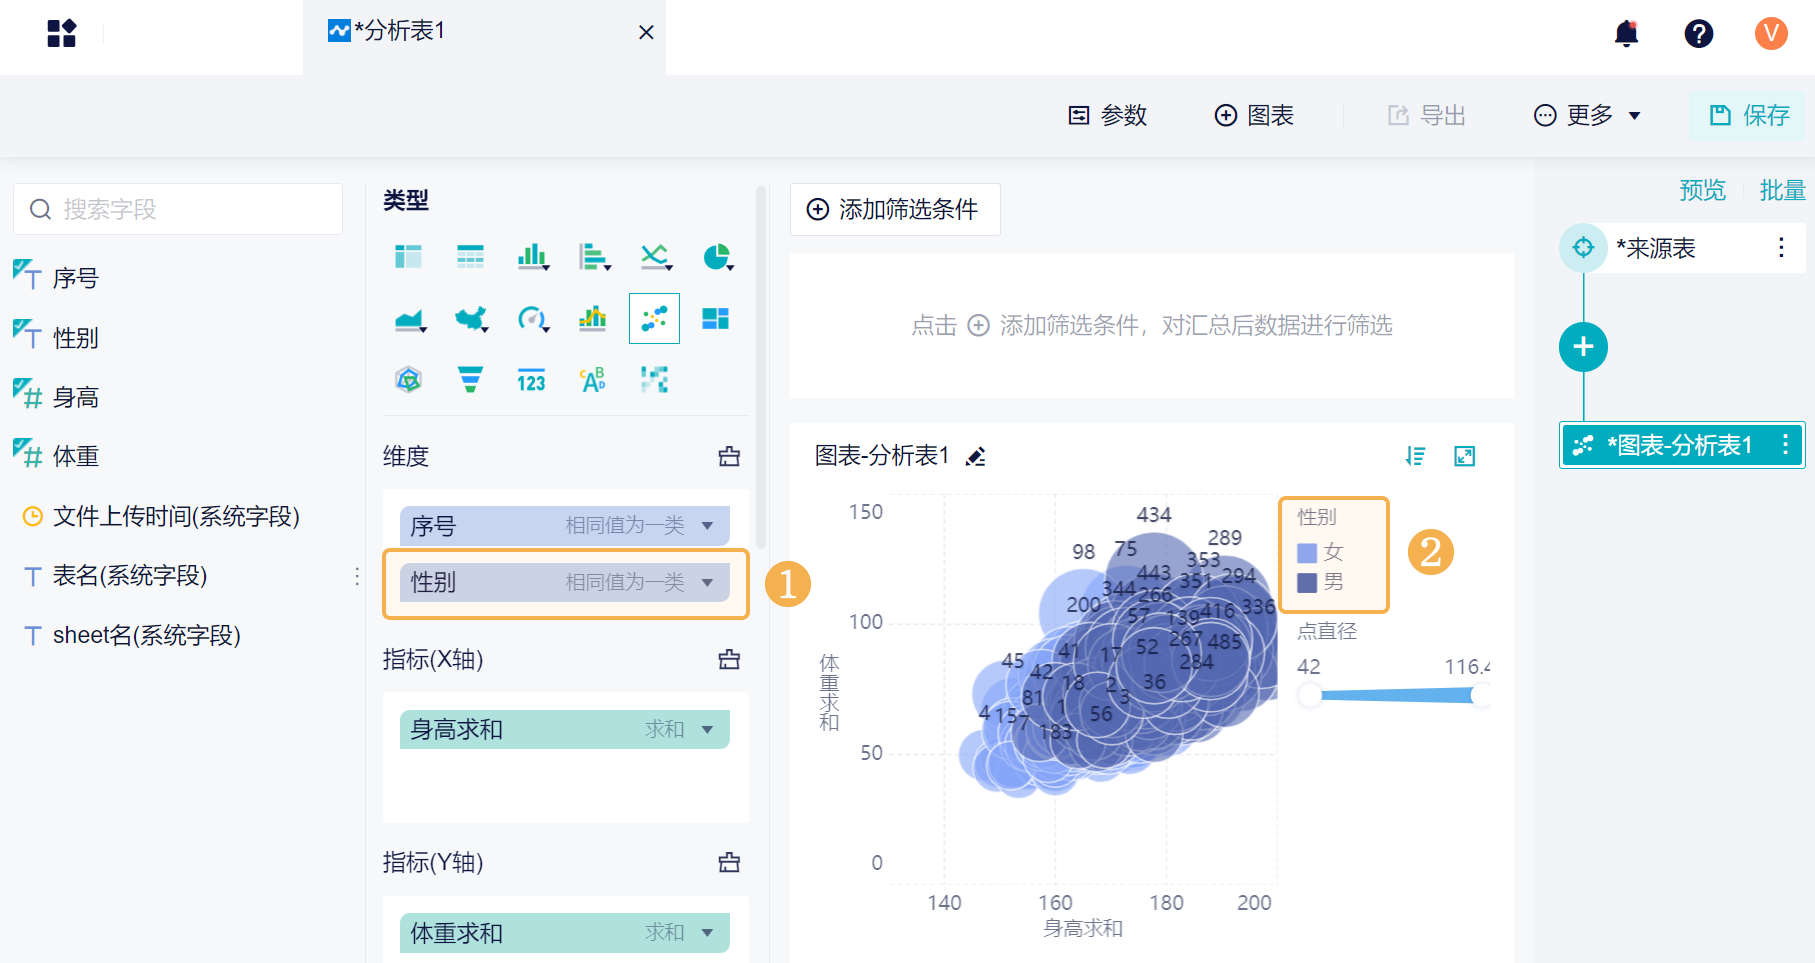Select the area chart type
Screen dimensions: 1815x963
[409, 319]
